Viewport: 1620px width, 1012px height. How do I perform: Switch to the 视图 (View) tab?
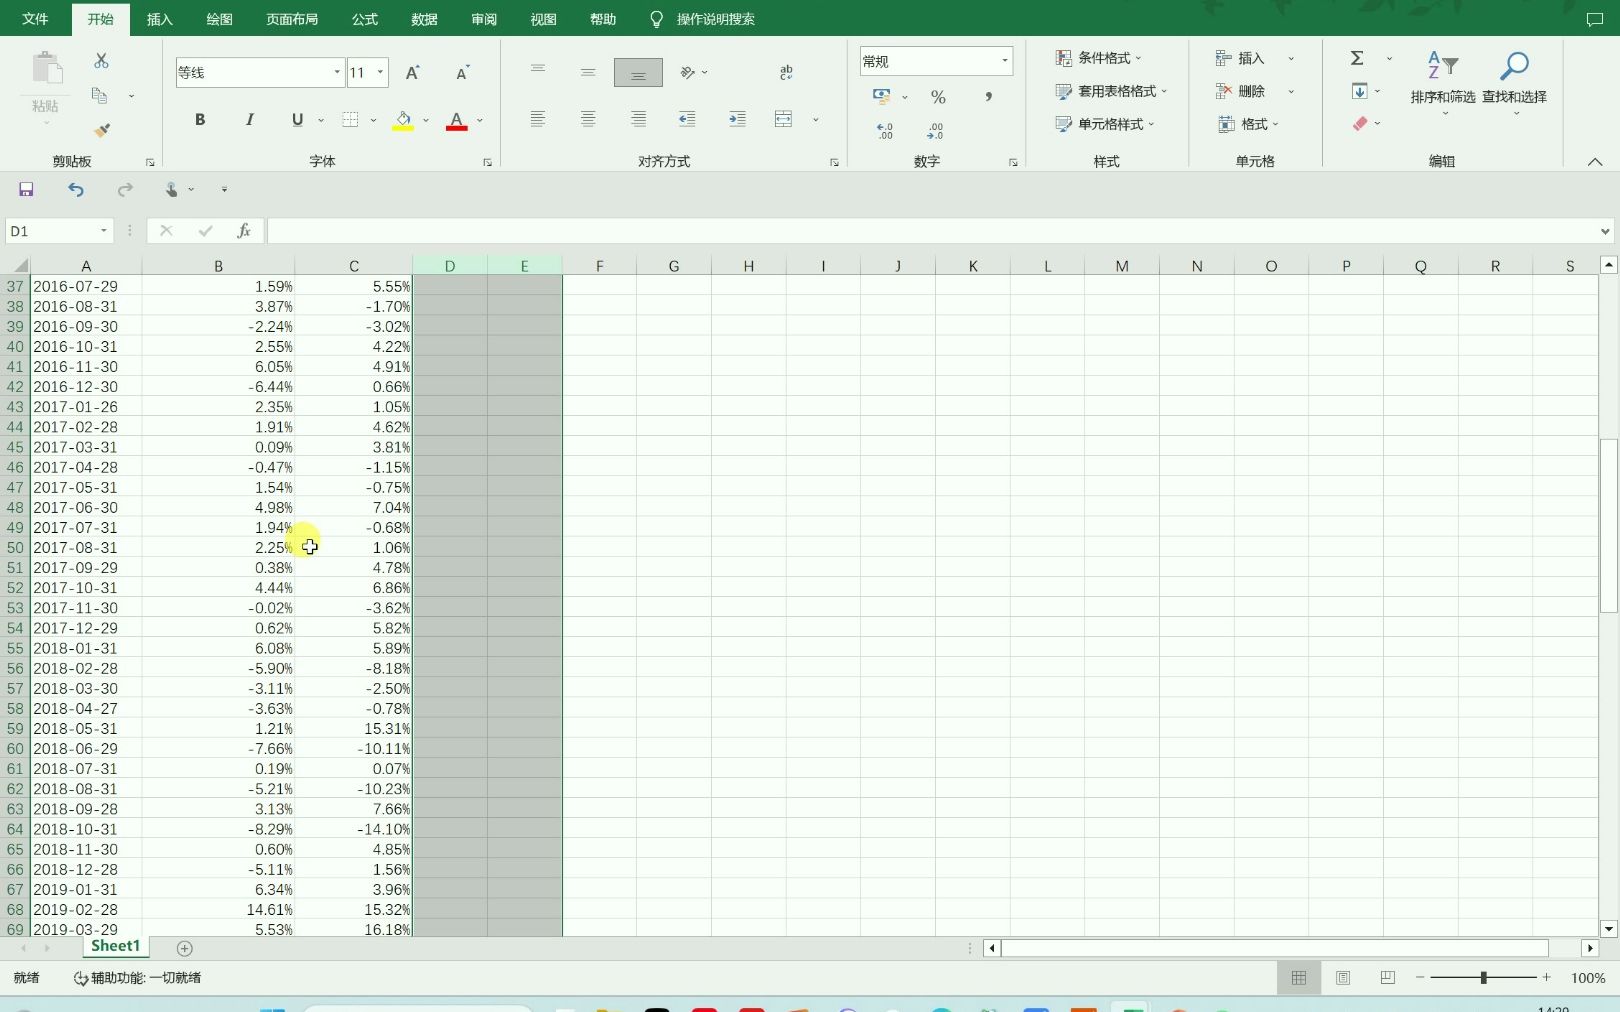tap(543, 19)
